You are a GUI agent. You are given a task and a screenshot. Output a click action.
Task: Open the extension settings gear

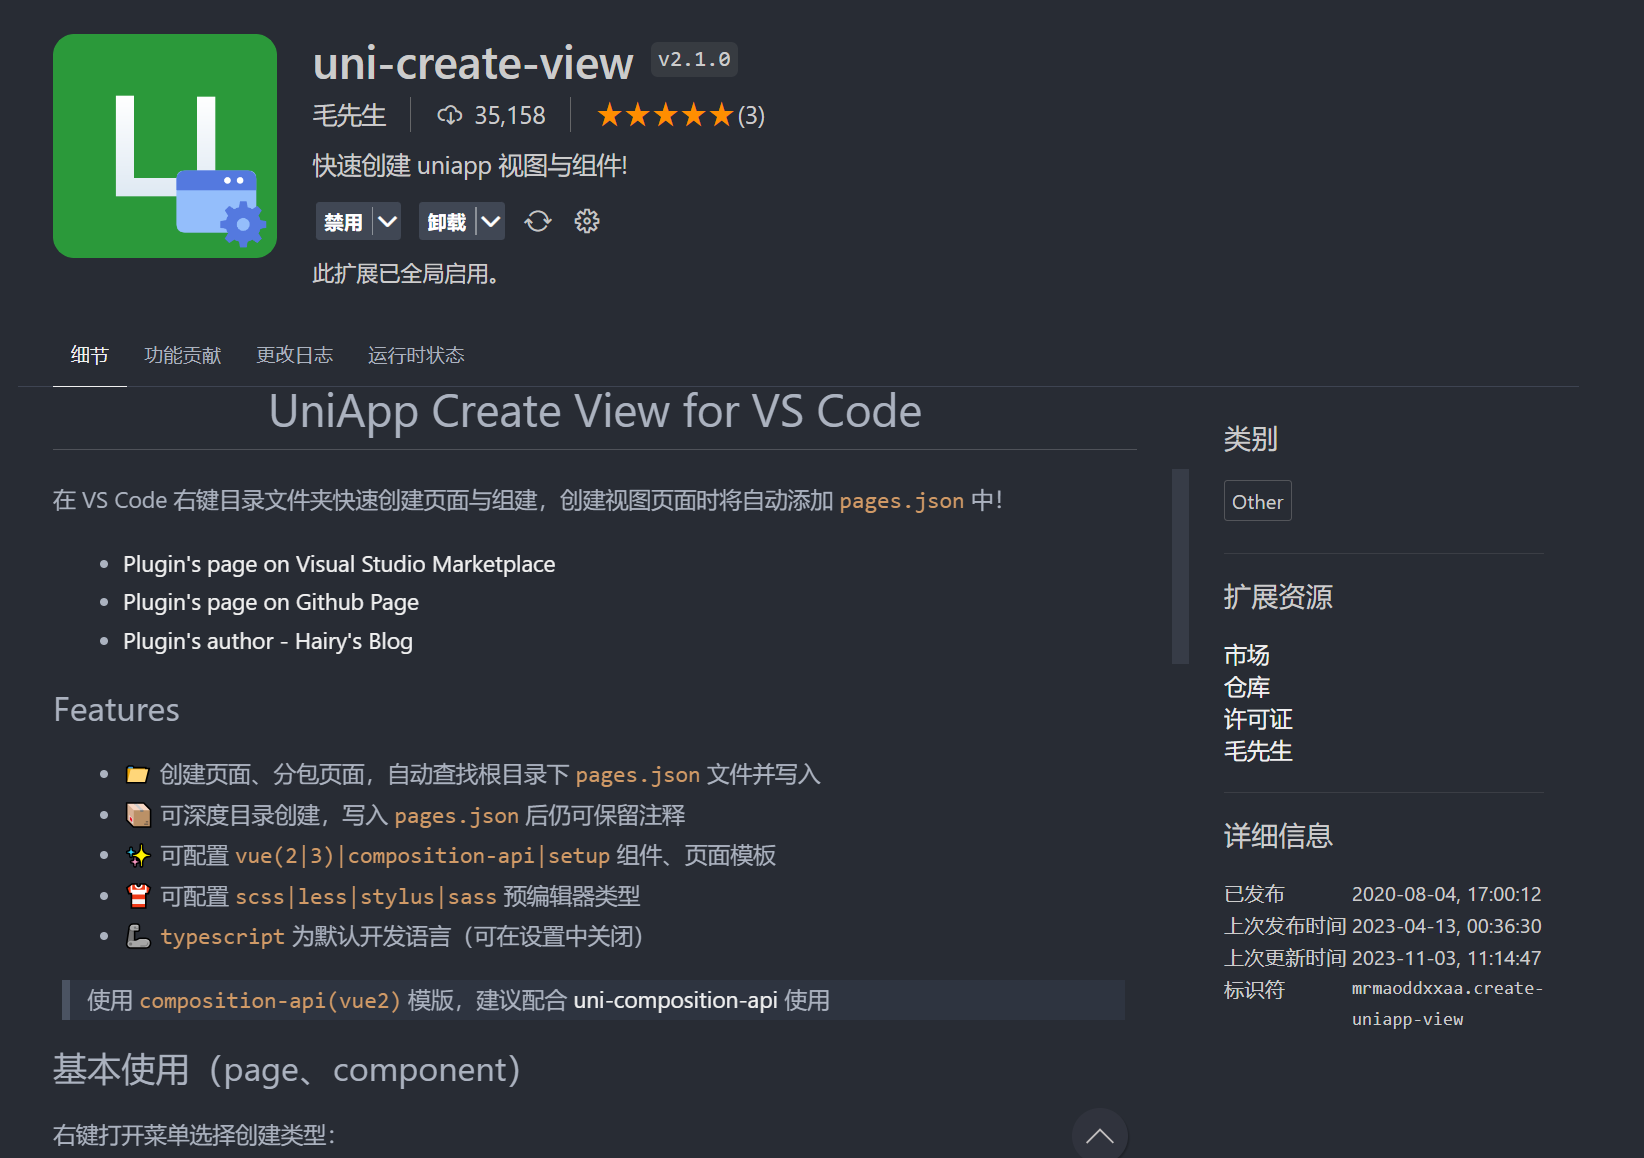coord(587,221)
